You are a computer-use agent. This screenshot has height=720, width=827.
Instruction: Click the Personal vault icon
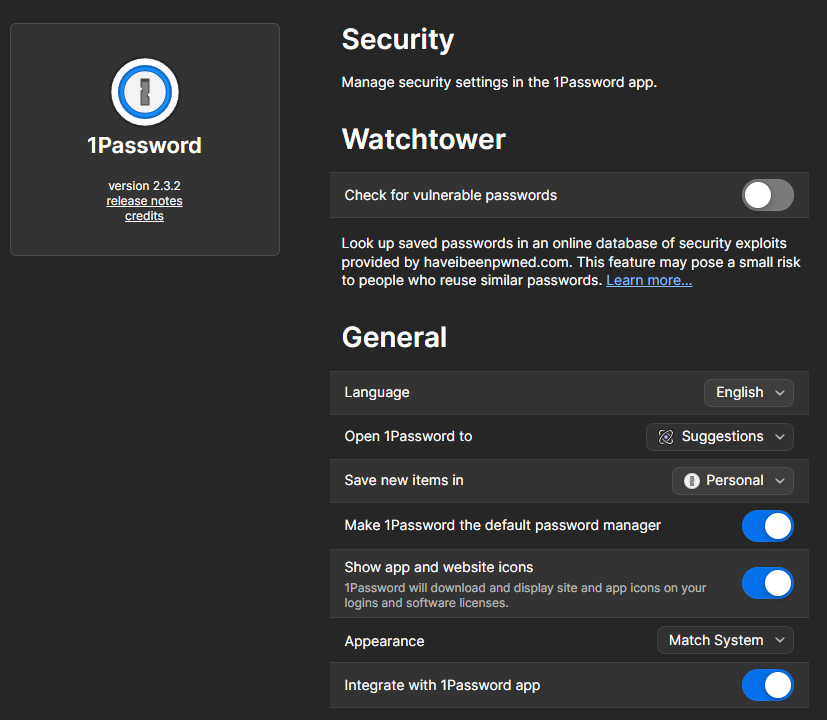[x=691, y=480]
